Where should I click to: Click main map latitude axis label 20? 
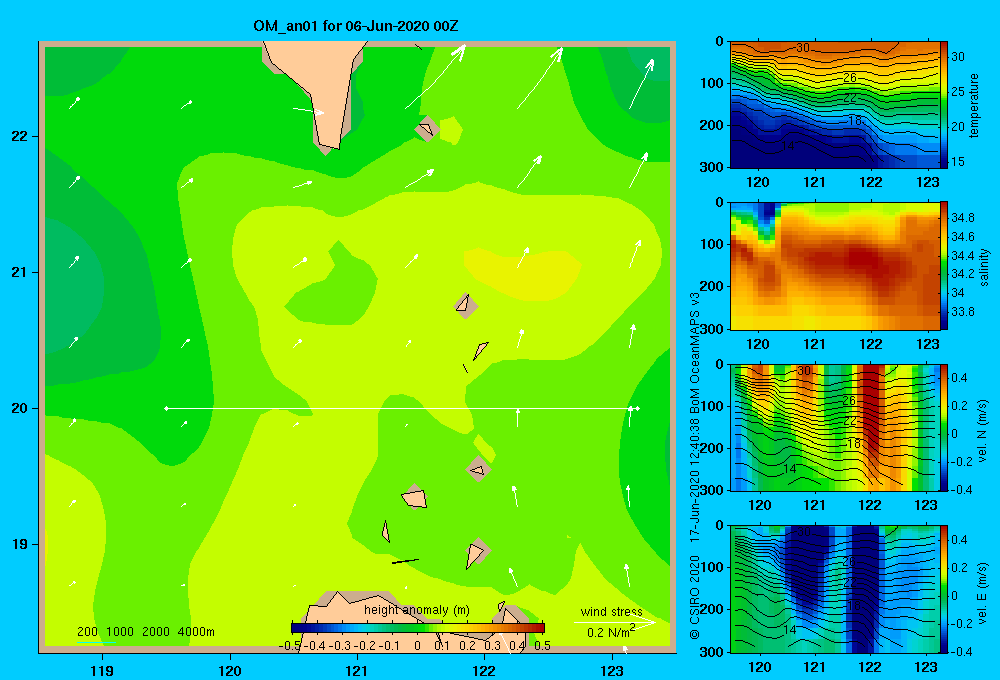19,408
